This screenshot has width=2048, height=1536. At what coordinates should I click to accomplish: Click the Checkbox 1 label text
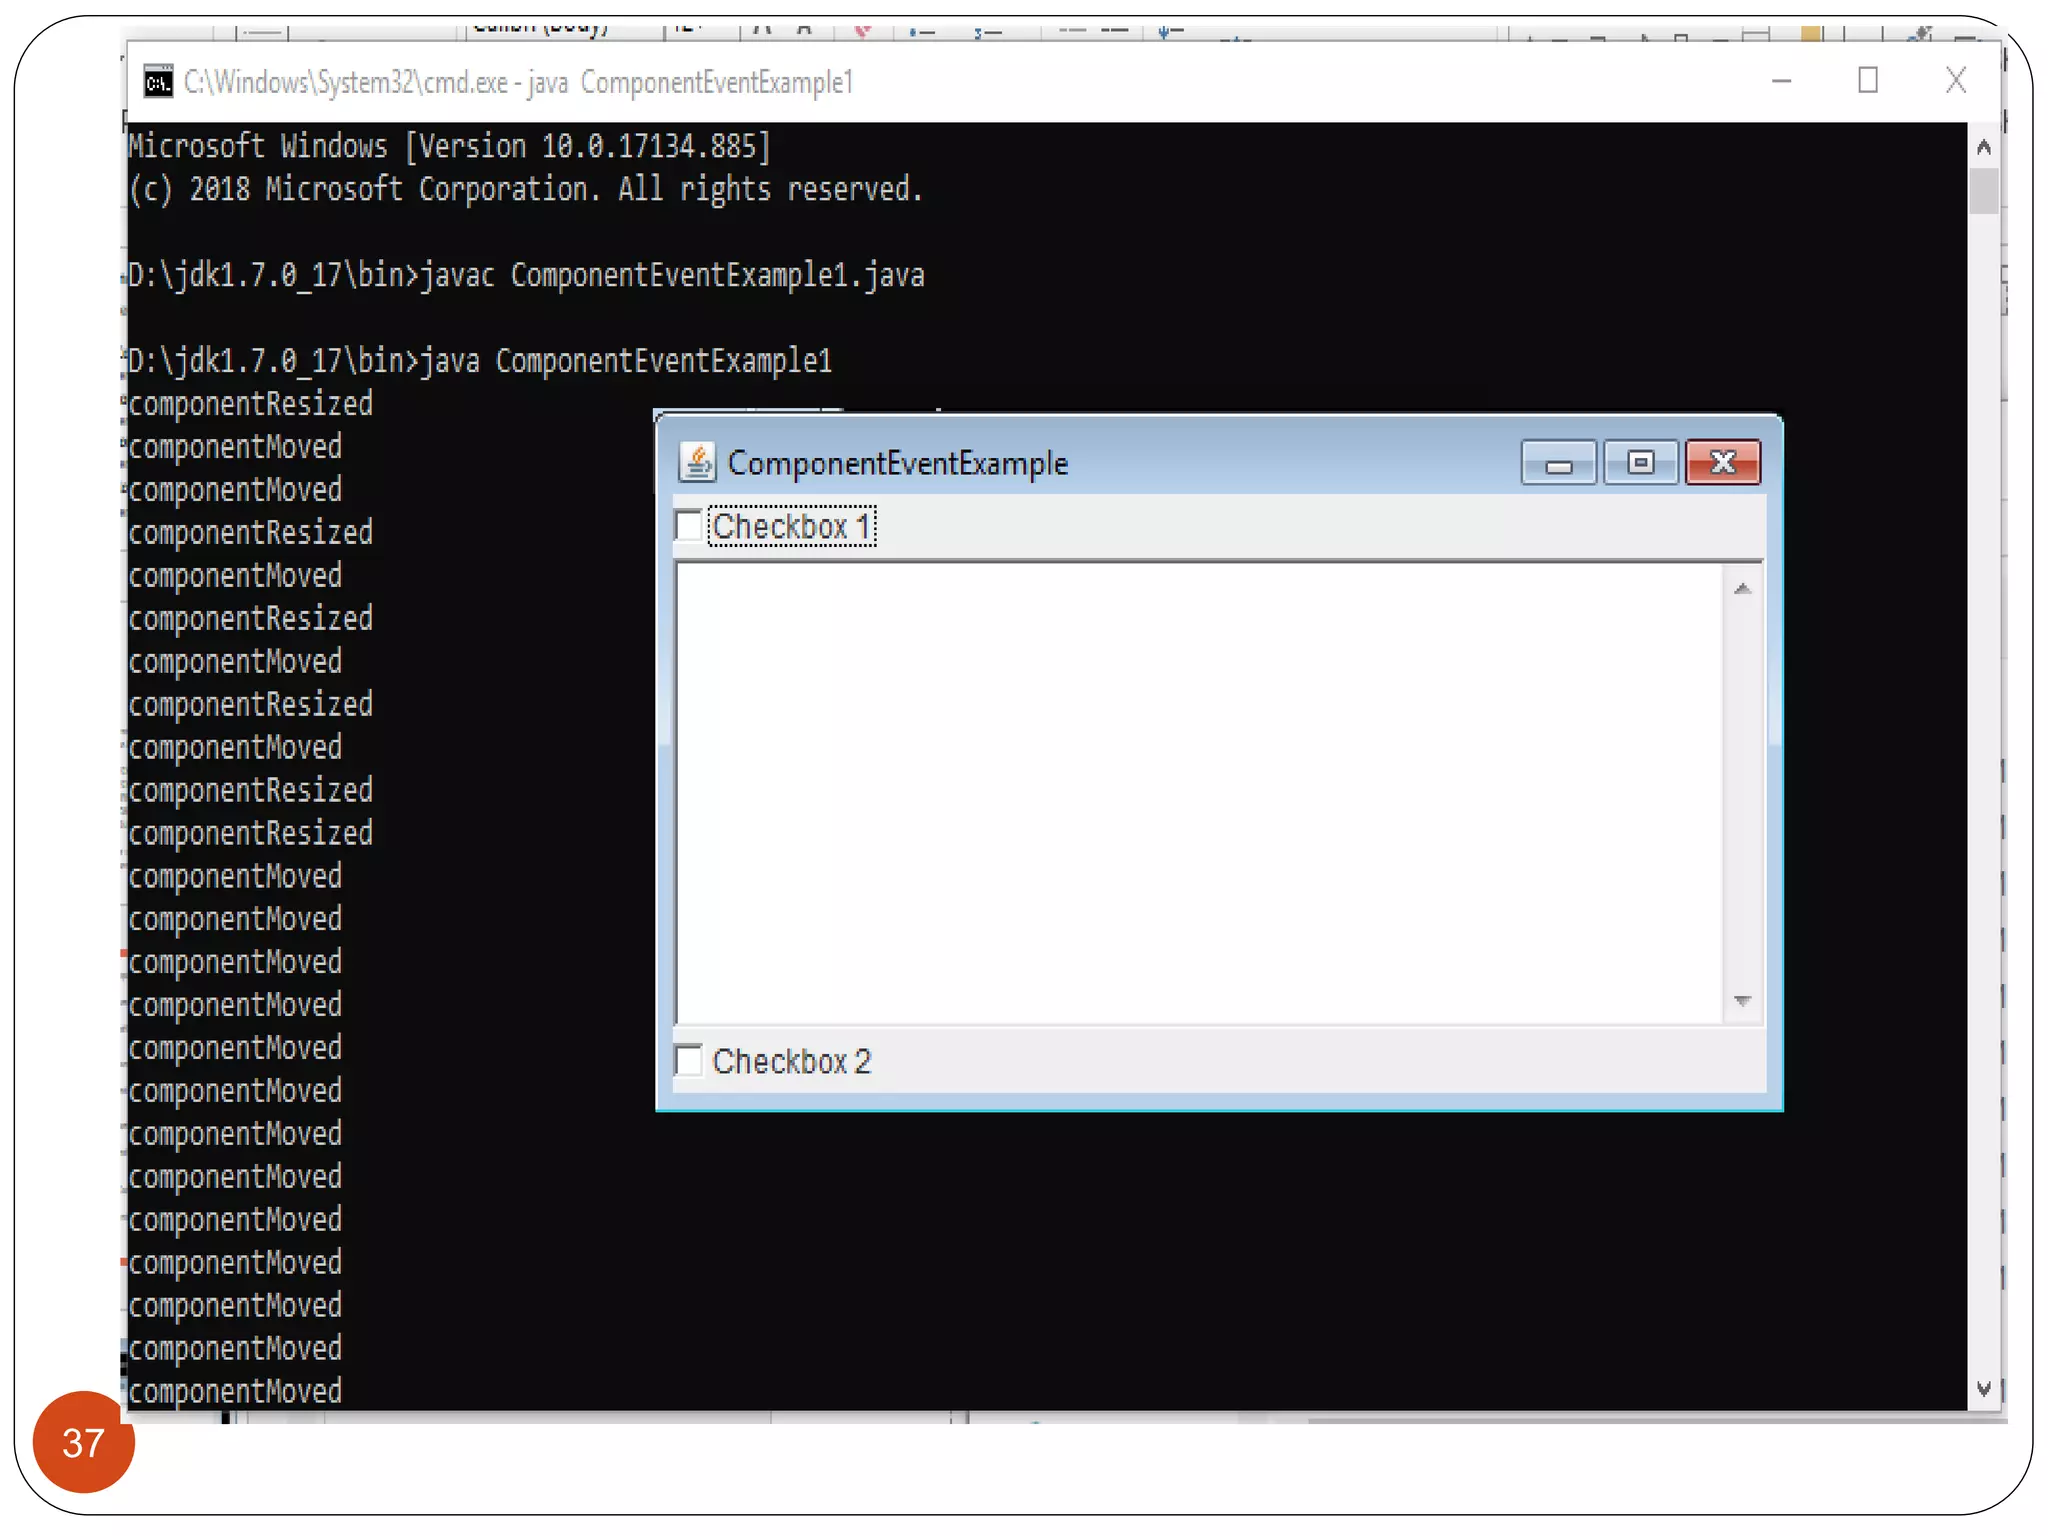tap(791, 527)
